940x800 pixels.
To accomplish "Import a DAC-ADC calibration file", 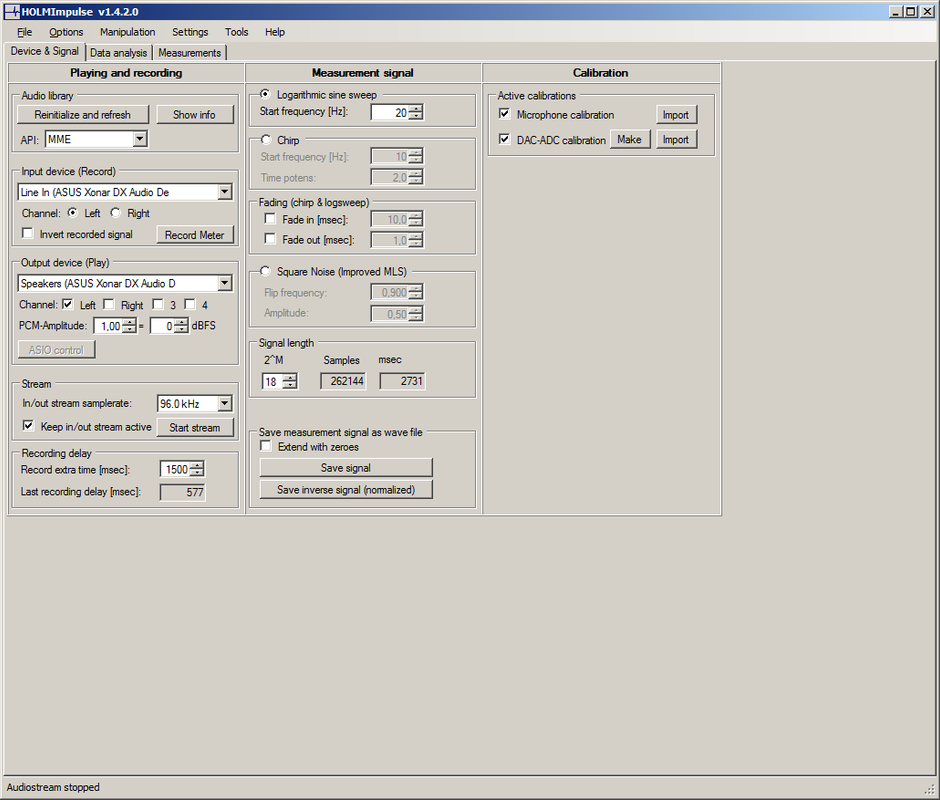I will (676, 140).
